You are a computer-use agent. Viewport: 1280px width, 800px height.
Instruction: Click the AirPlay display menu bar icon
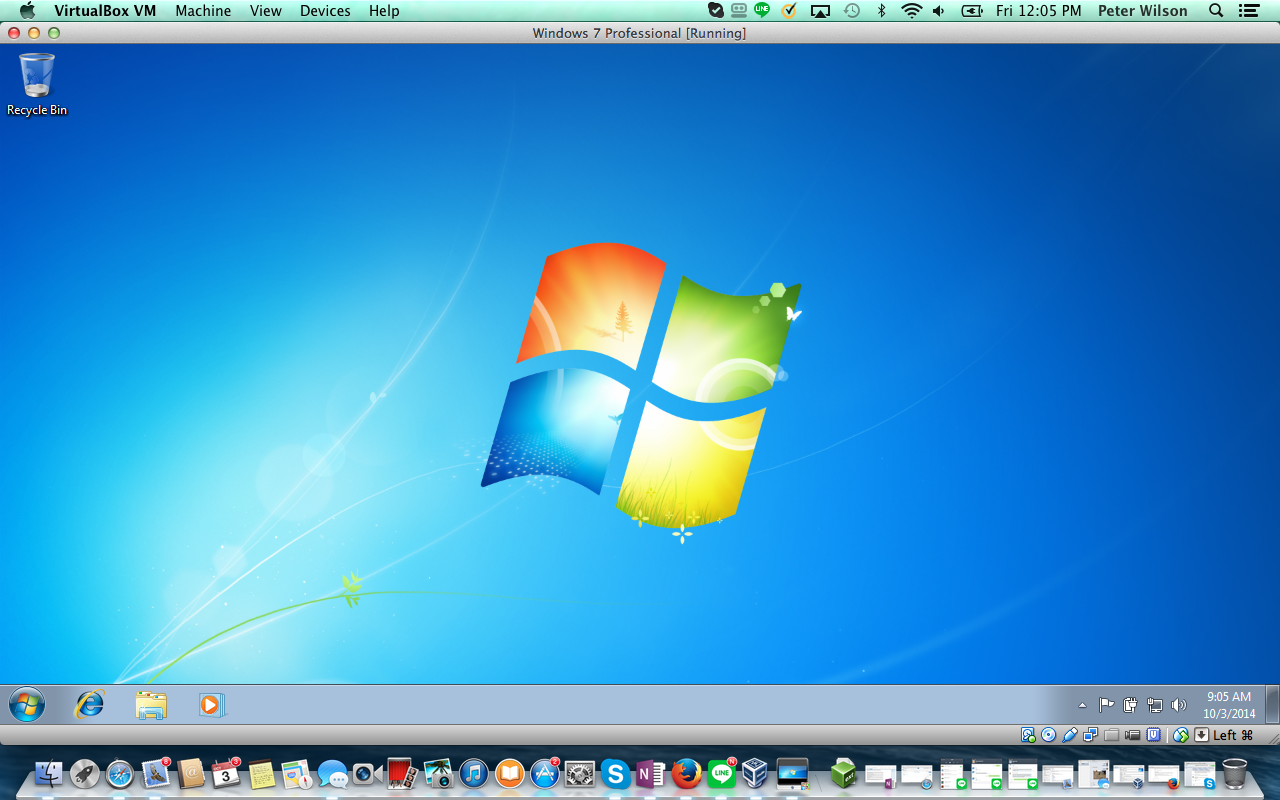pos(820,11)
